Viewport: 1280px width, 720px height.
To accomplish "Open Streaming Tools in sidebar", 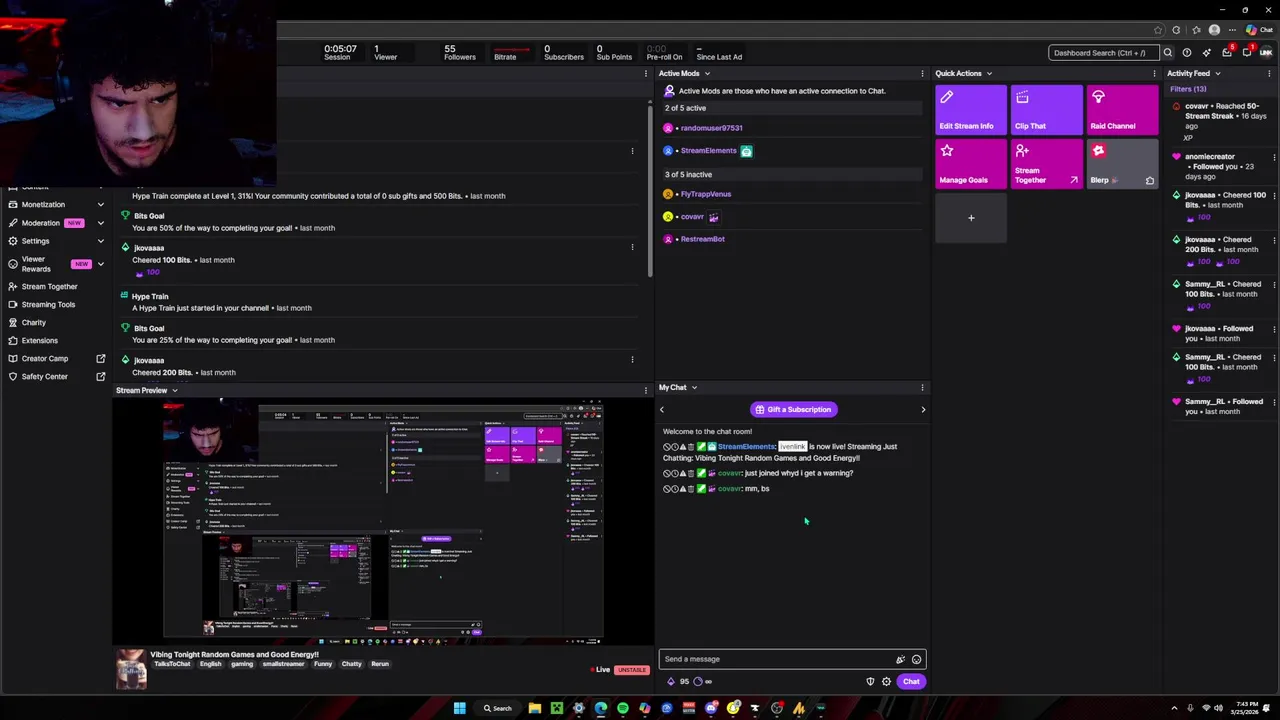I will 48,305.
